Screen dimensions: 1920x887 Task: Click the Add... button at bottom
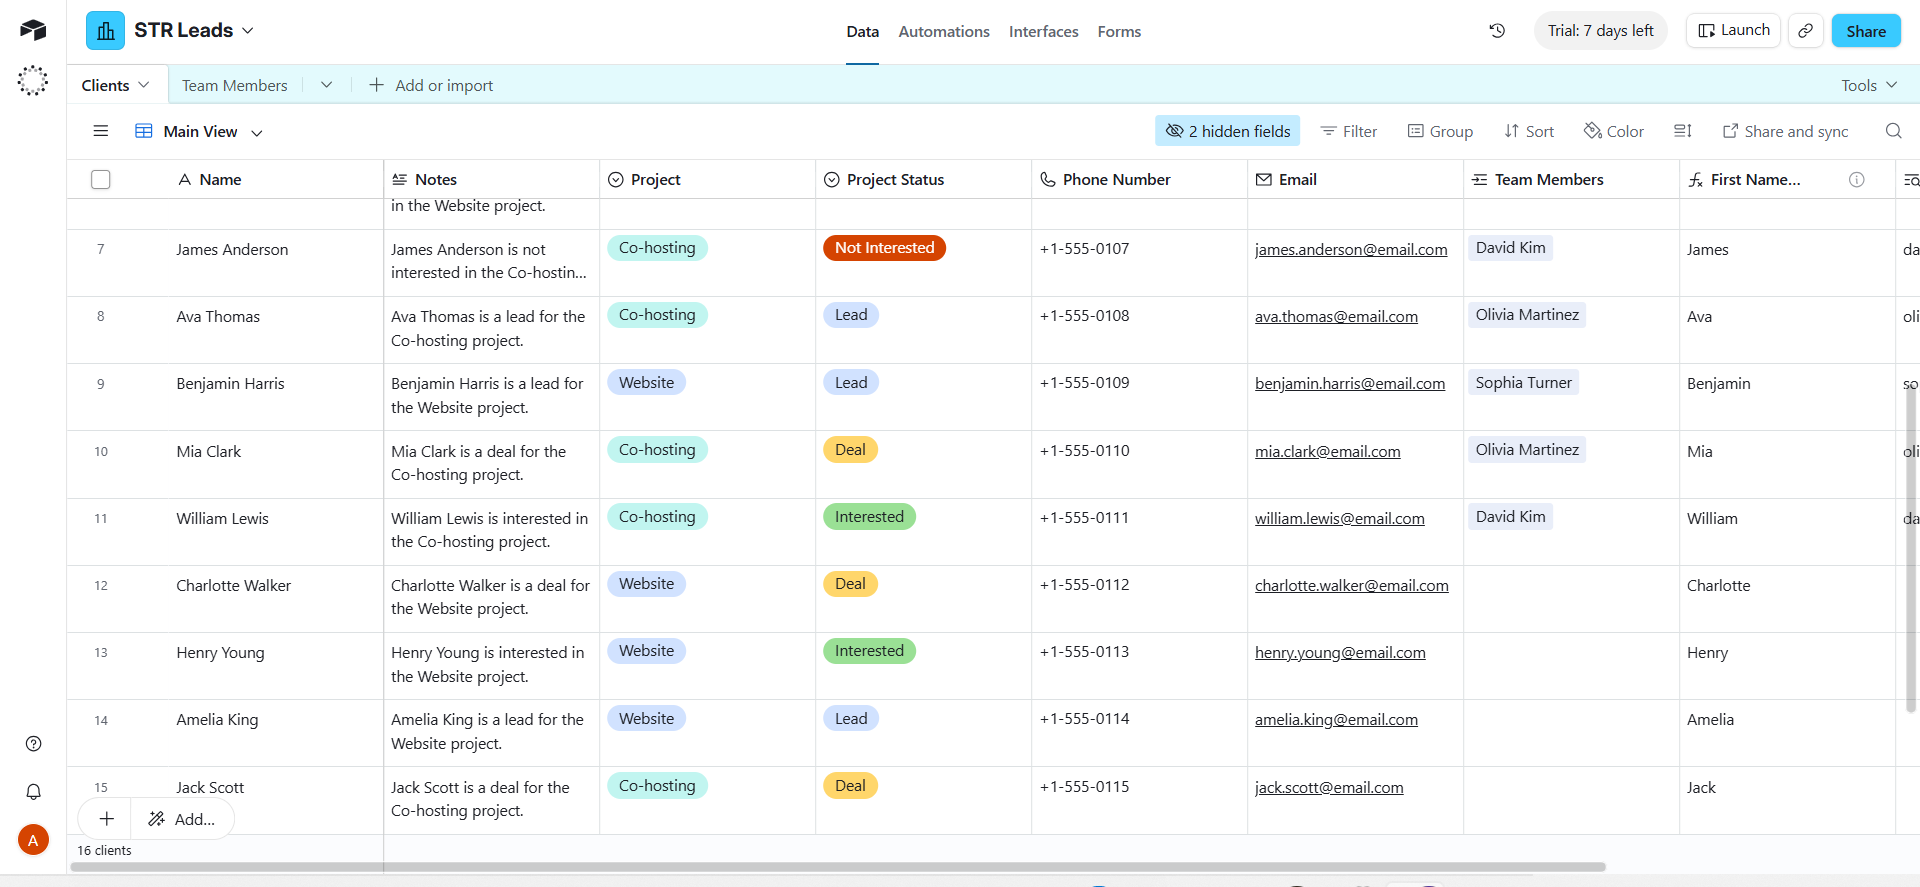(x=181, y=819)
